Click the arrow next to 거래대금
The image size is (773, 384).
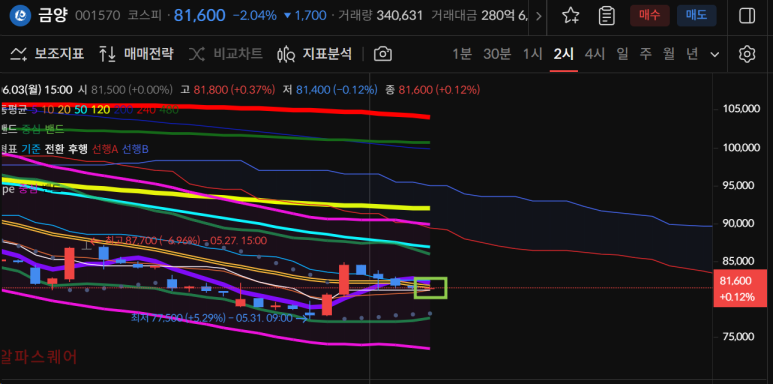538,16
